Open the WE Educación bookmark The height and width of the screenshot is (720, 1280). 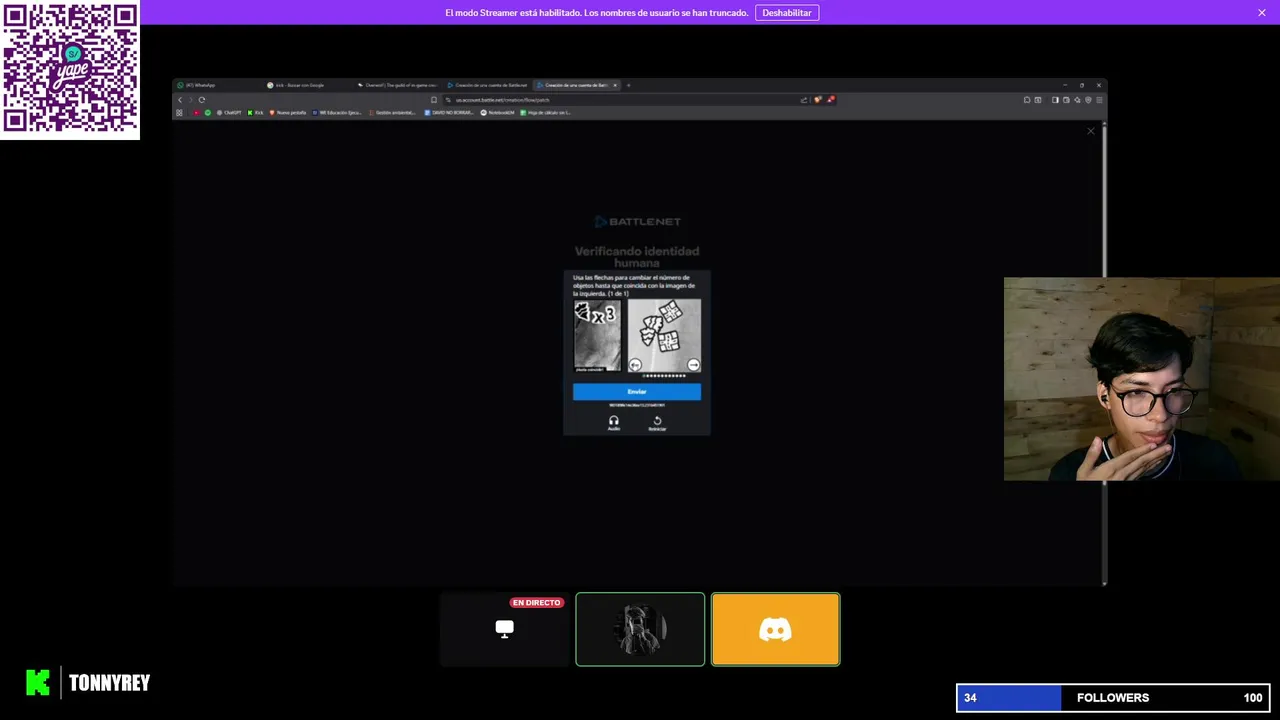pyautogui.click(x=337, y=113)
